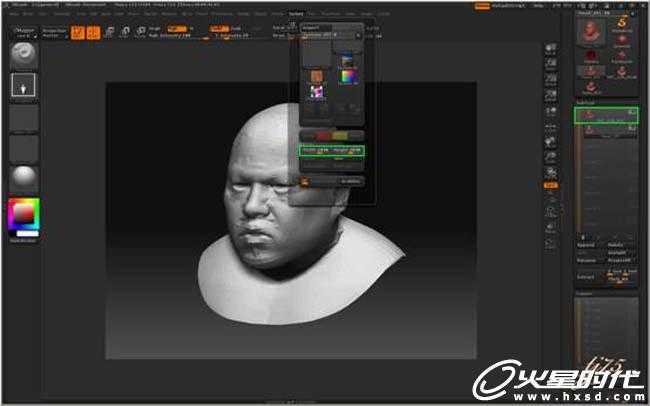The image size is (650, 406).
Task: Select the Rotate tool in top toolbar
Action: (x=141, y=32)
